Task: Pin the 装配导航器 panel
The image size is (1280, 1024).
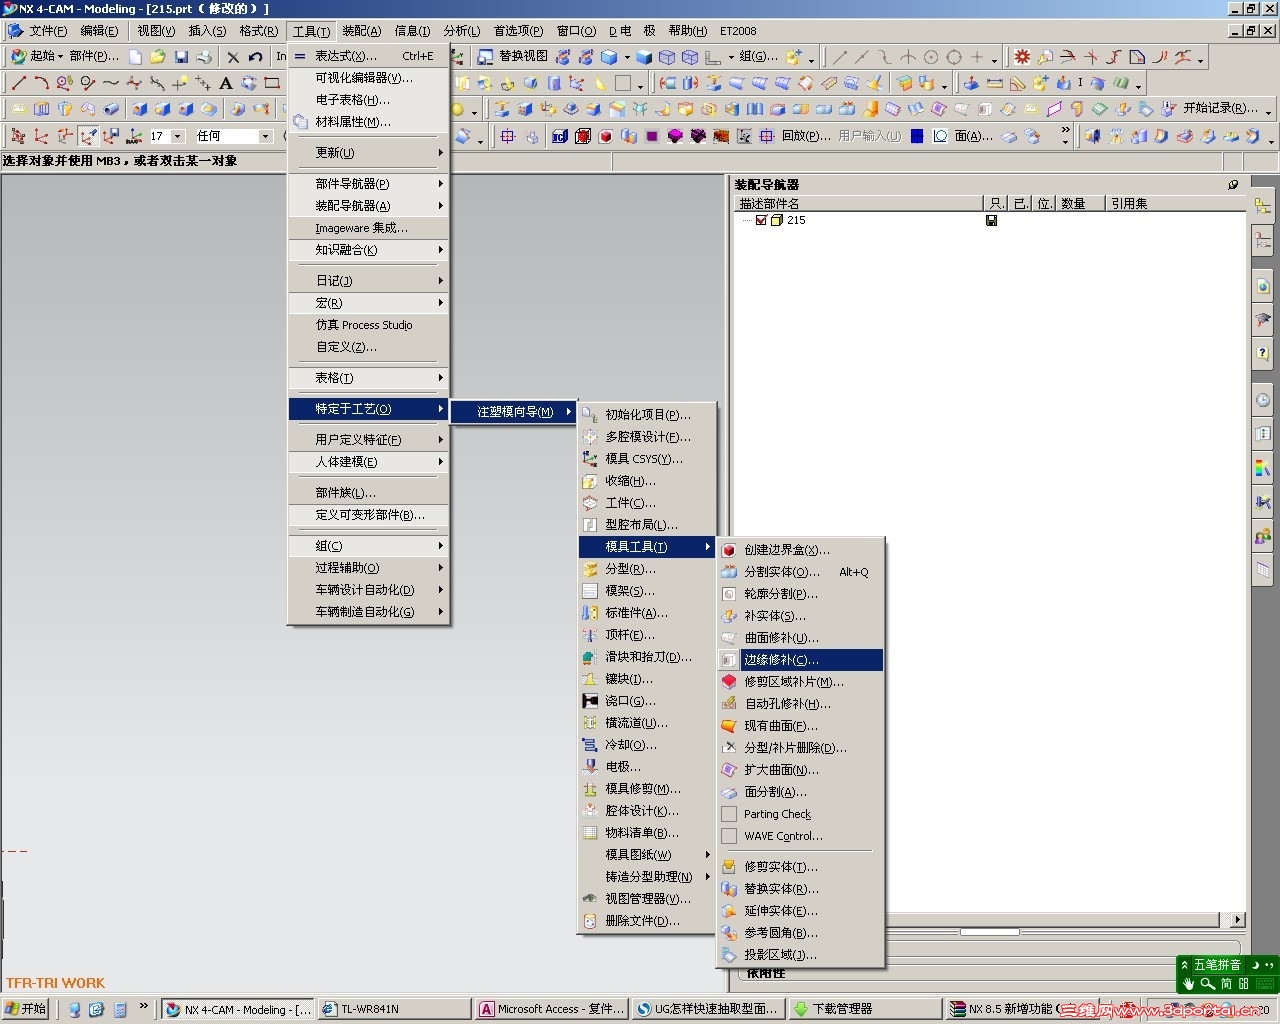Action: [x=1233, y=184]
